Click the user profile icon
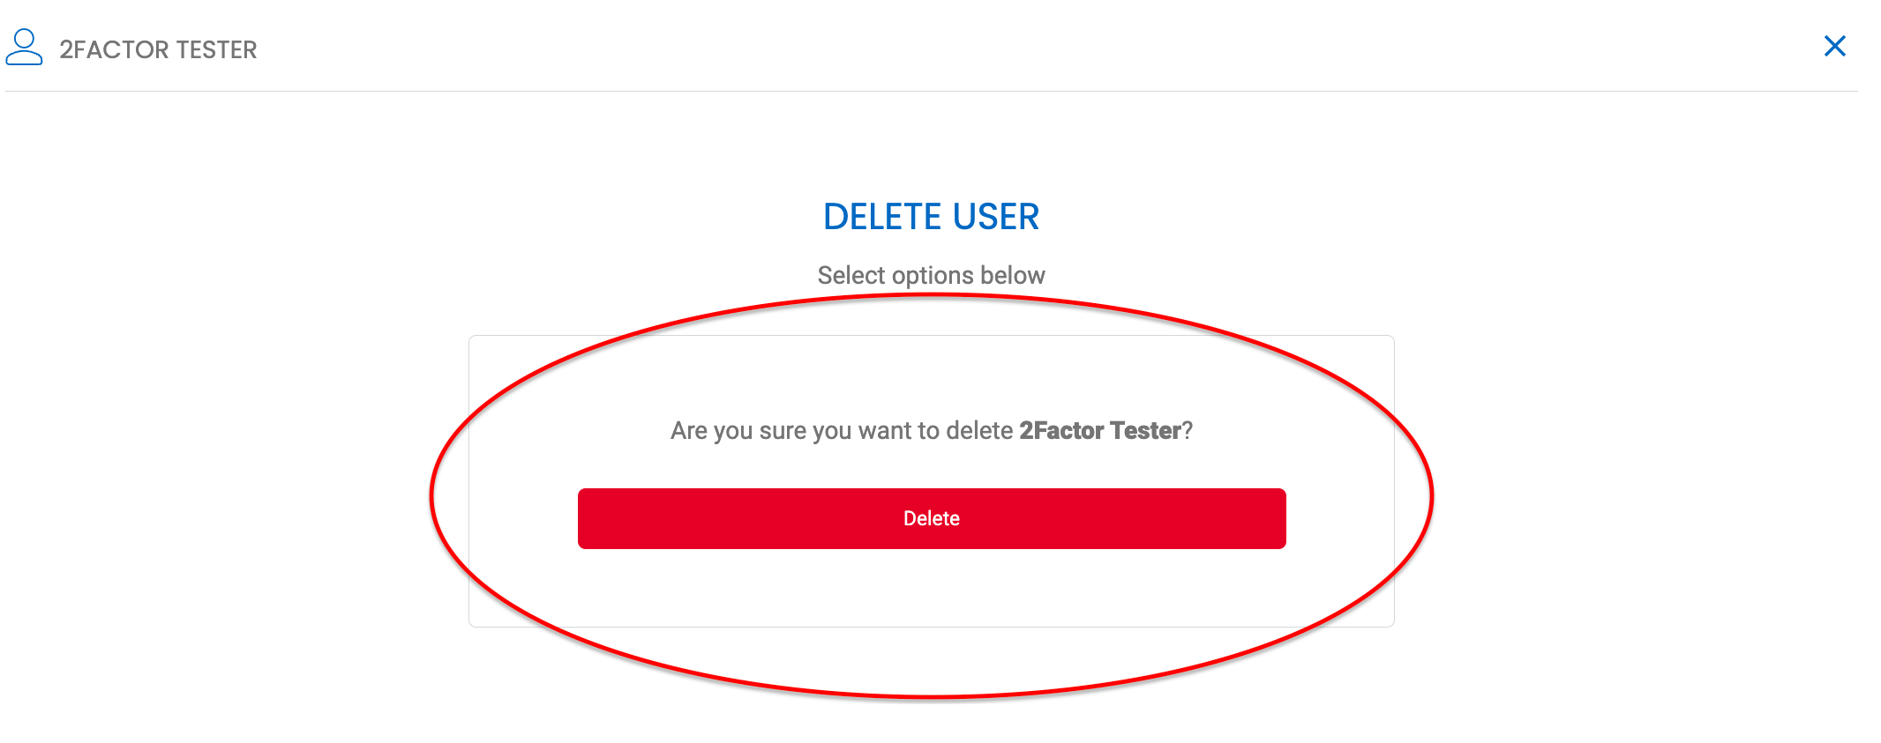This screenshot has width=1881, height=743. pos(24,47)
